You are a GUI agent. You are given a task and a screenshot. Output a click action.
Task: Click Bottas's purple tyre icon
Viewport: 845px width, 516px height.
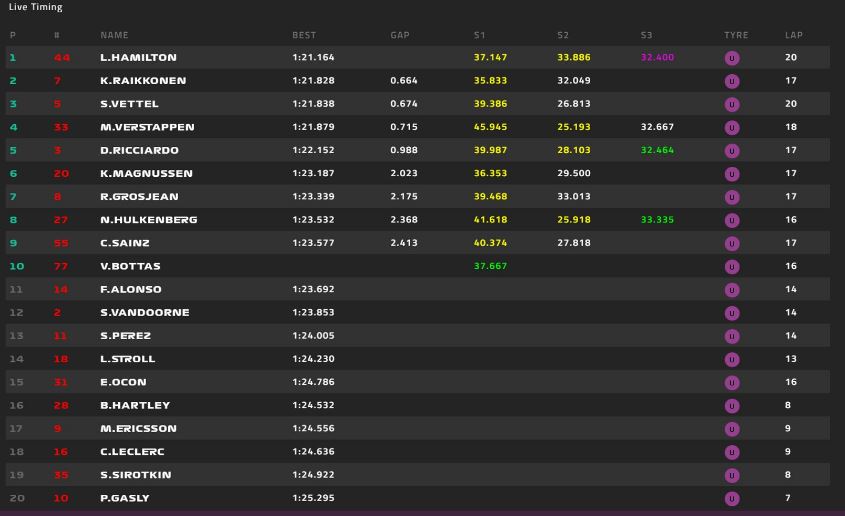[x=732, y=266]
